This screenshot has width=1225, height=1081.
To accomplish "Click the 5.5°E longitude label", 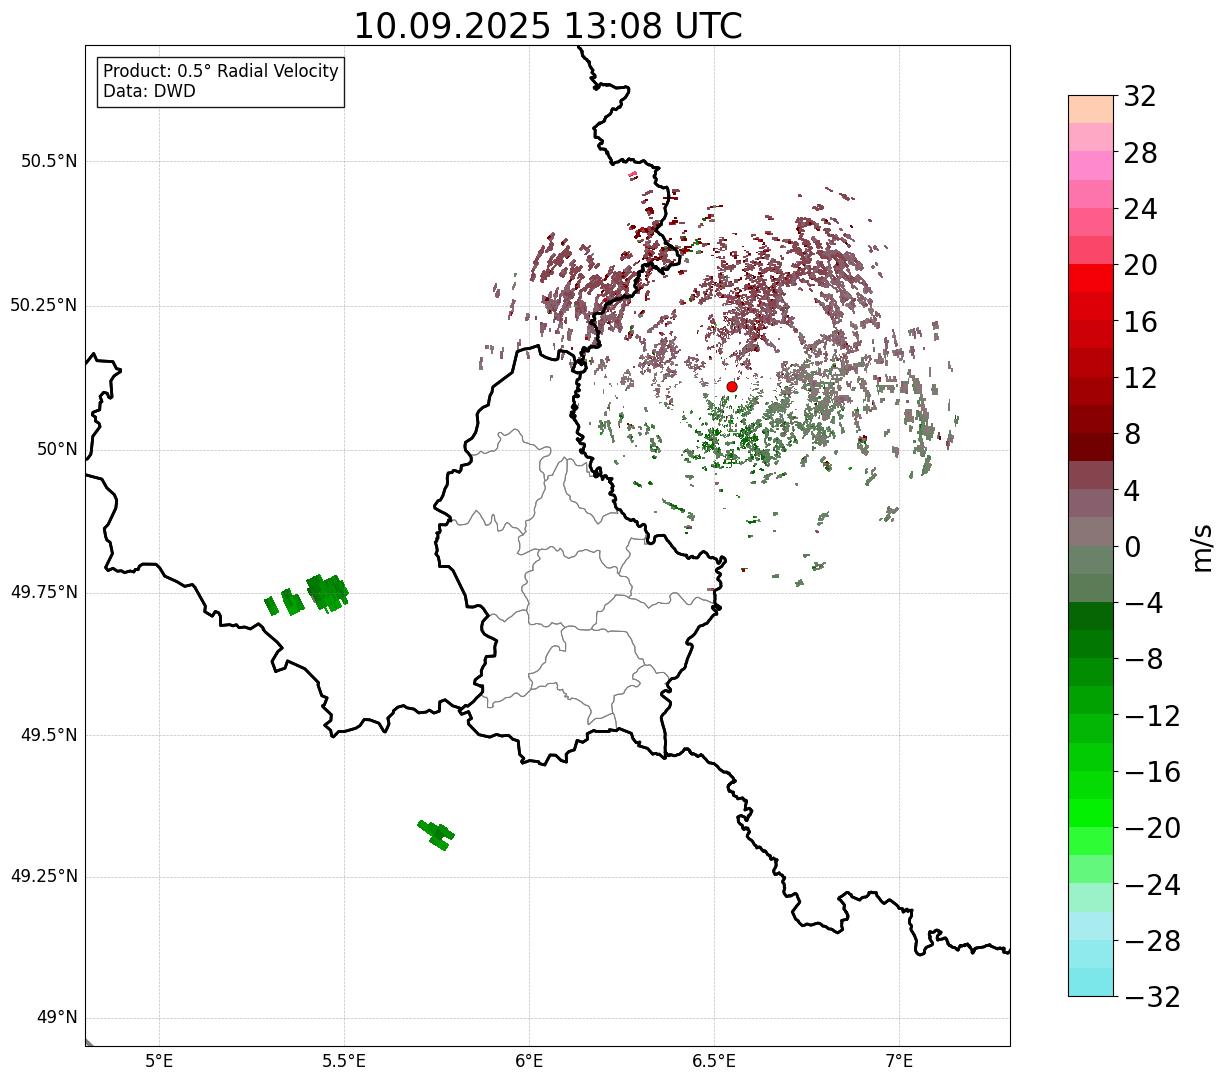I will click(344, 1061).
